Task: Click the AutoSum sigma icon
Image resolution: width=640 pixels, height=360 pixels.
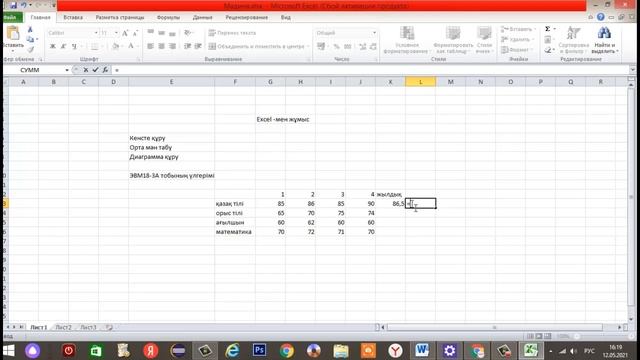Action: pos(548,29)
